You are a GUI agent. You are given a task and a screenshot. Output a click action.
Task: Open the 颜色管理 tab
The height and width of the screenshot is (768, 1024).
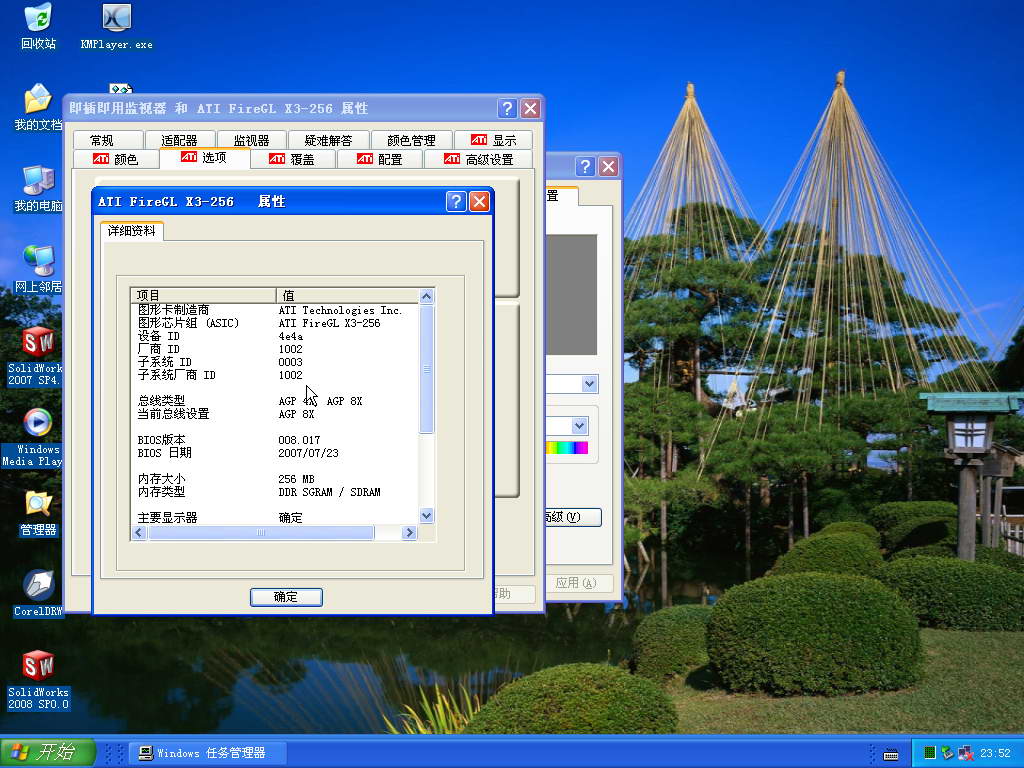pos(411,140)
